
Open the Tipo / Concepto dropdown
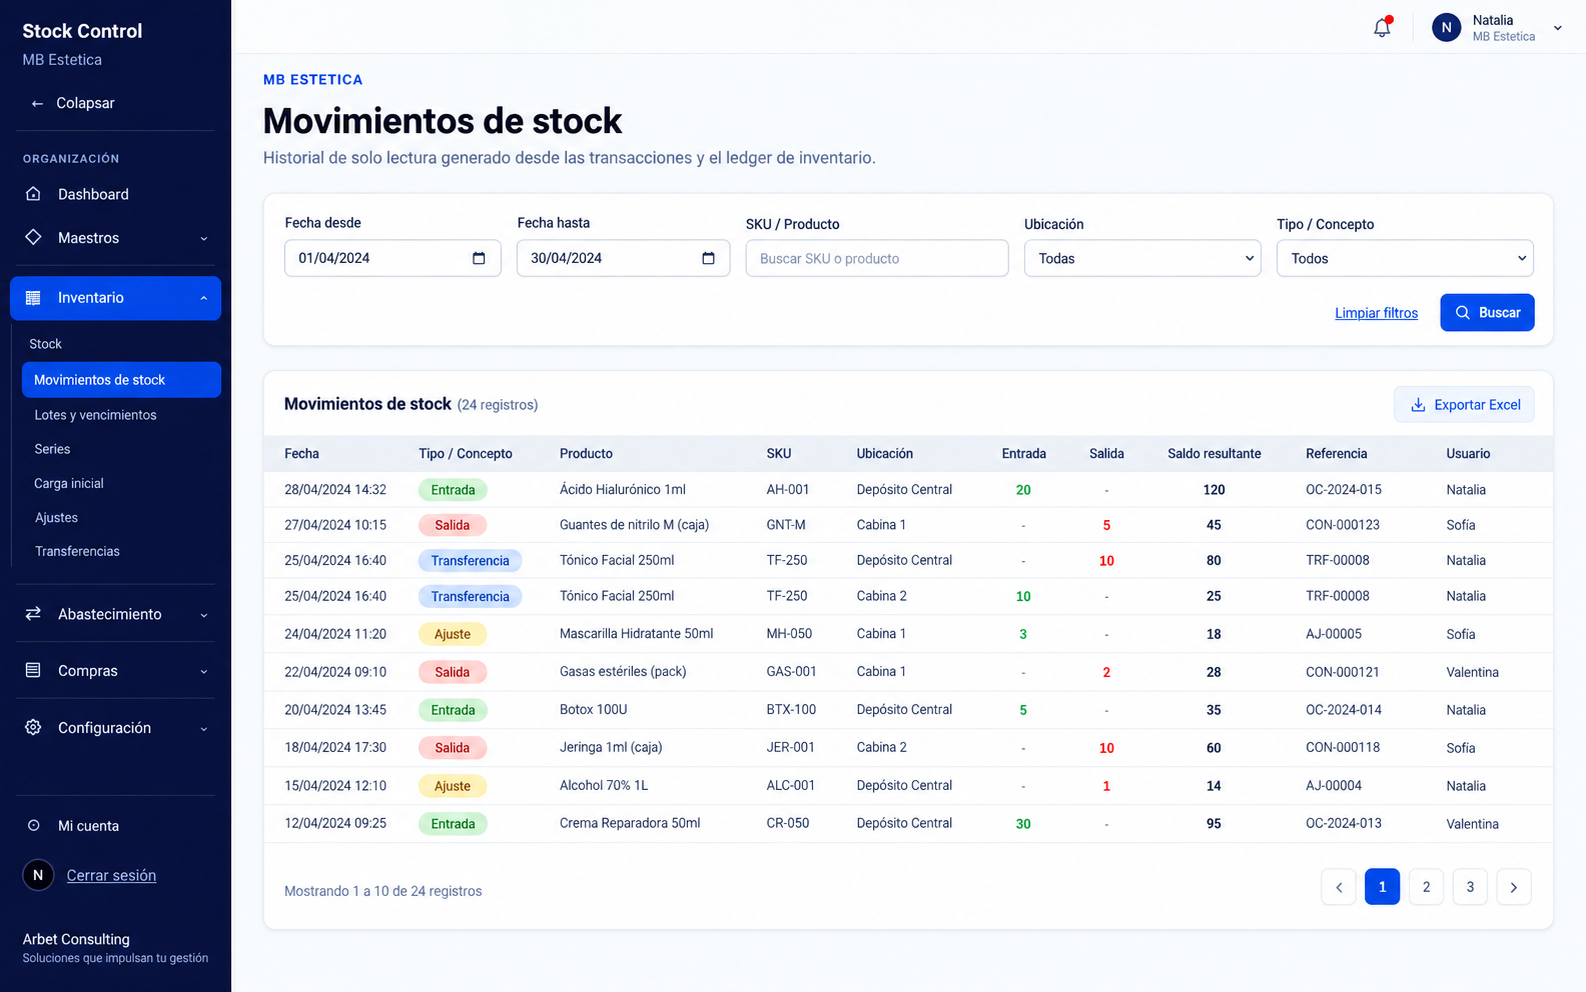pos(1405,258)
